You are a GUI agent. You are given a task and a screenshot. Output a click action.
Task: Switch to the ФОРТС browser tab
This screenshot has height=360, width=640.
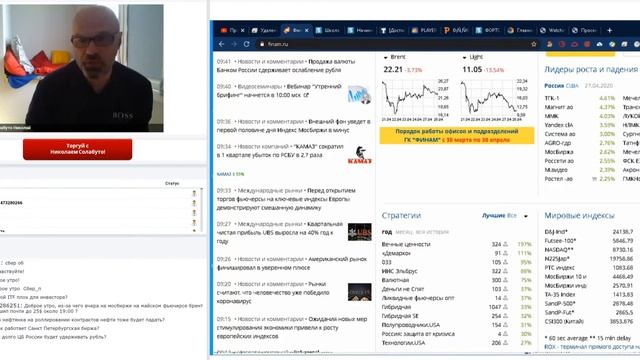click(488, 30)
